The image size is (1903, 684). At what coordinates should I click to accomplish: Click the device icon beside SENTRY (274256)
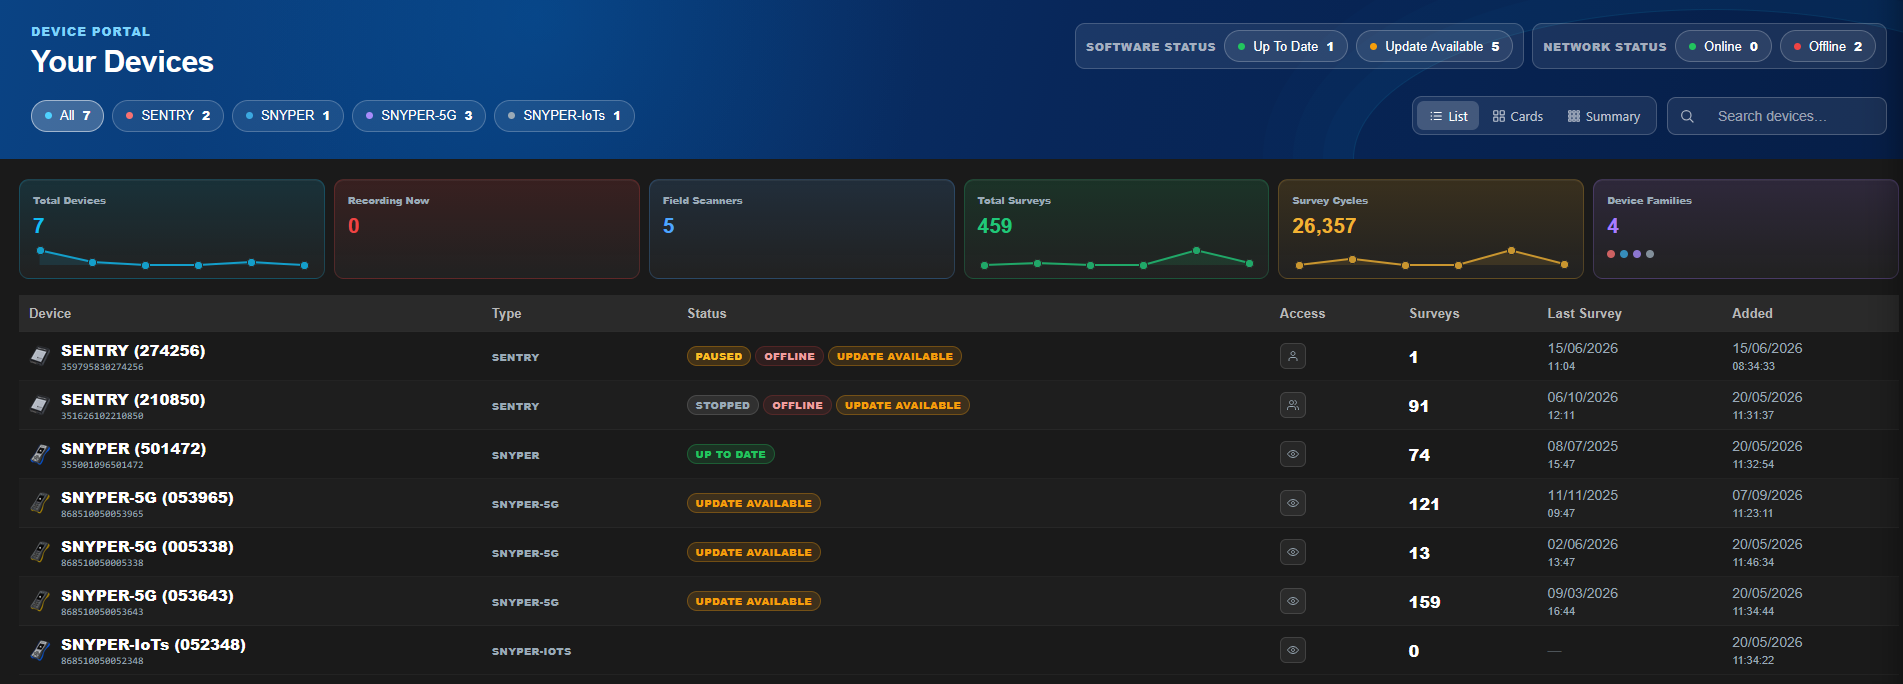(x=40, y=356)
